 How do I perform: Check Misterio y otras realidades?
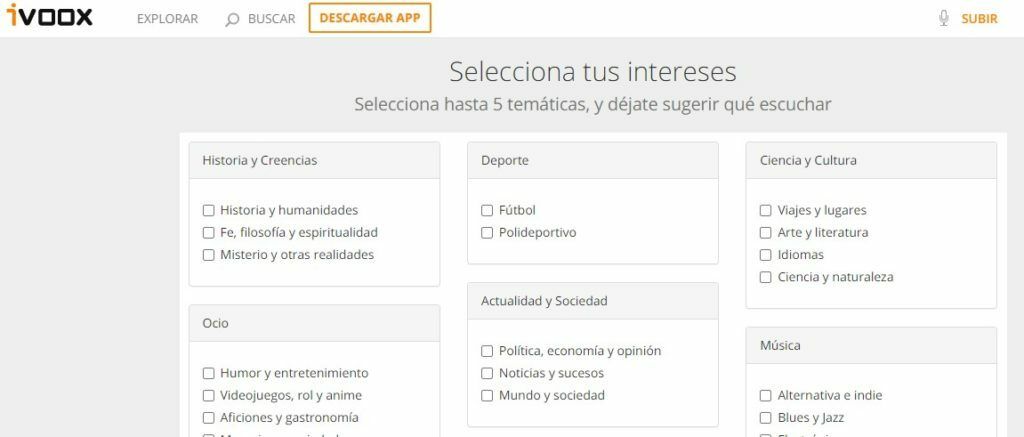[208, 255]
